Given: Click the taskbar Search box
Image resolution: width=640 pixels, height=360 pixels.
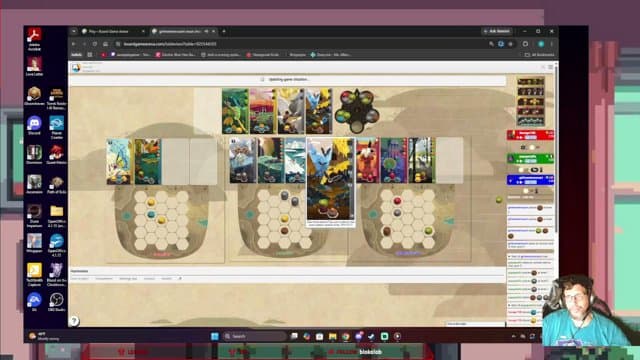Looking at the screenshot, I should coord(255,336).
